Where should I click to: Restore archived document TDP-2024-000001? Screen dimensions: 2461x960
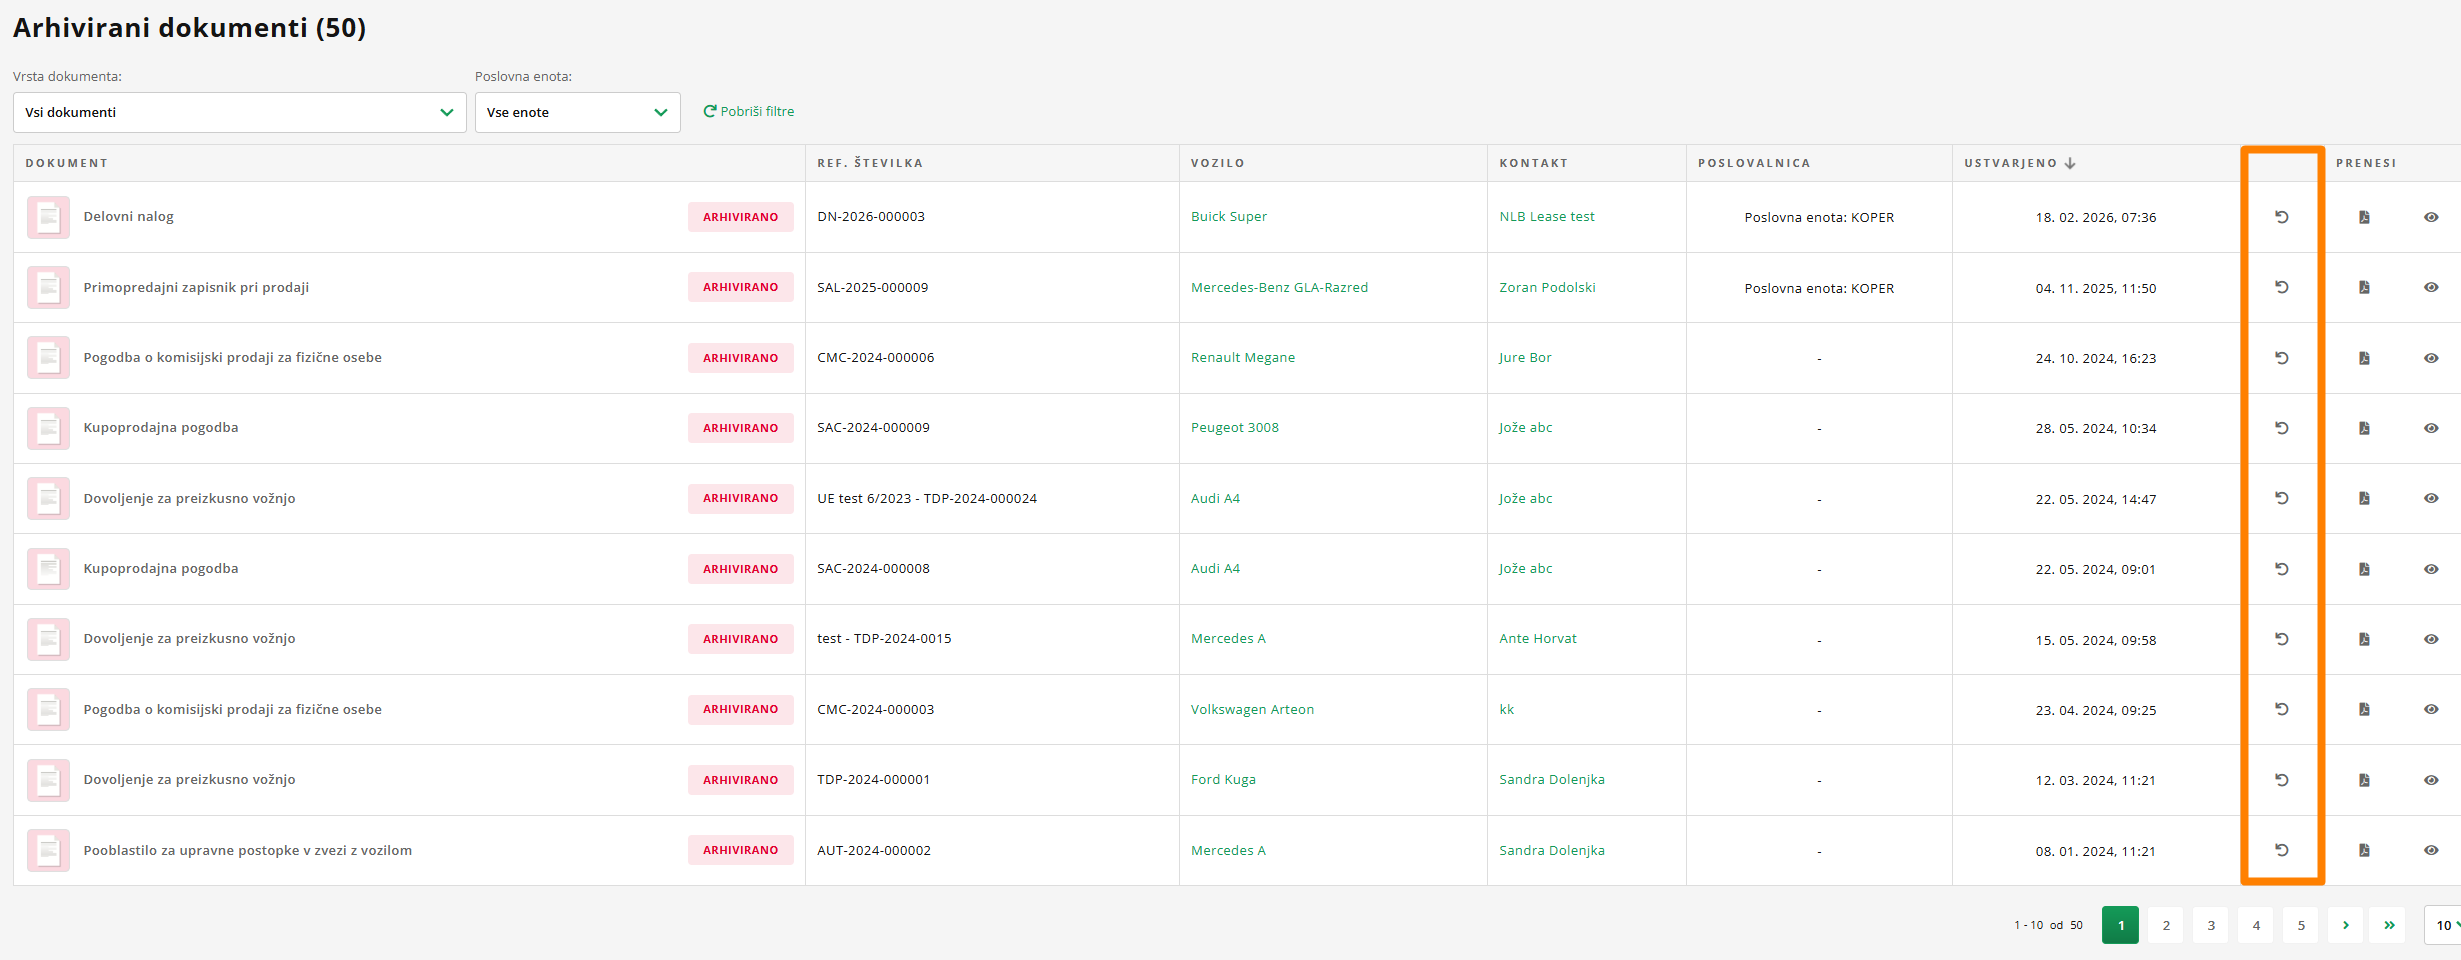[2282, 780]
